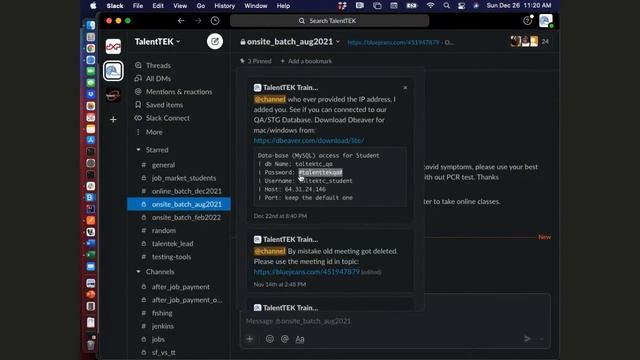Screen dimensions: 640x360
Task: Open Saved items
Action: 164,105
